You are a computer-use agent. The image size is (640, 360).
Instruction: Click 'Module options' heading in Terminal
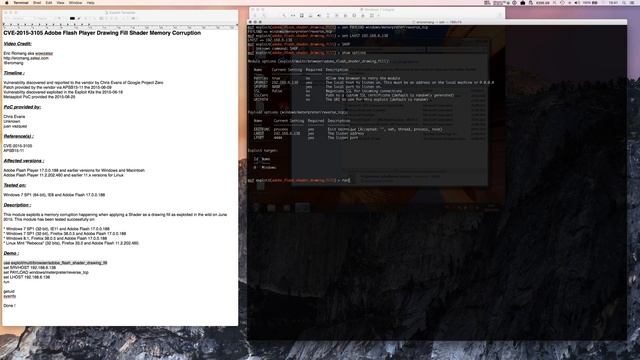pyautogui.click(x=319, y=61)
